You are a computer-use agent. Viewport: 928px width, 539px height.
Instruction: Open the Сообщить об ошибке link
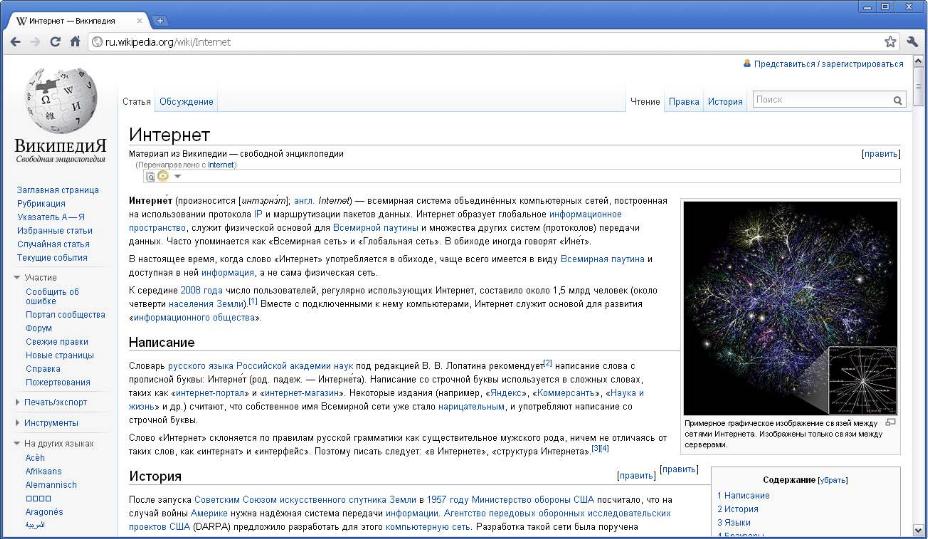[52, 296]
